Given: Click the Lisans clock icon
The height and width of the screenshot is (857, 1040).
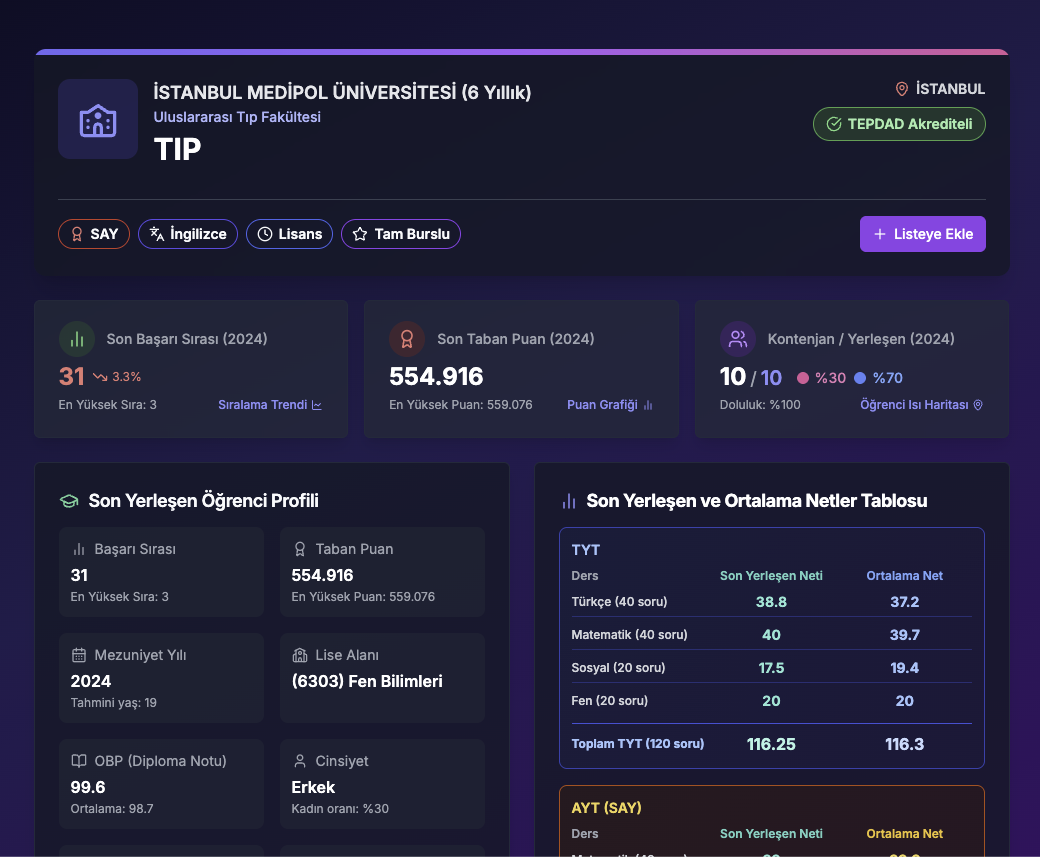Looking at the screenshot, I should coord(265,234).
